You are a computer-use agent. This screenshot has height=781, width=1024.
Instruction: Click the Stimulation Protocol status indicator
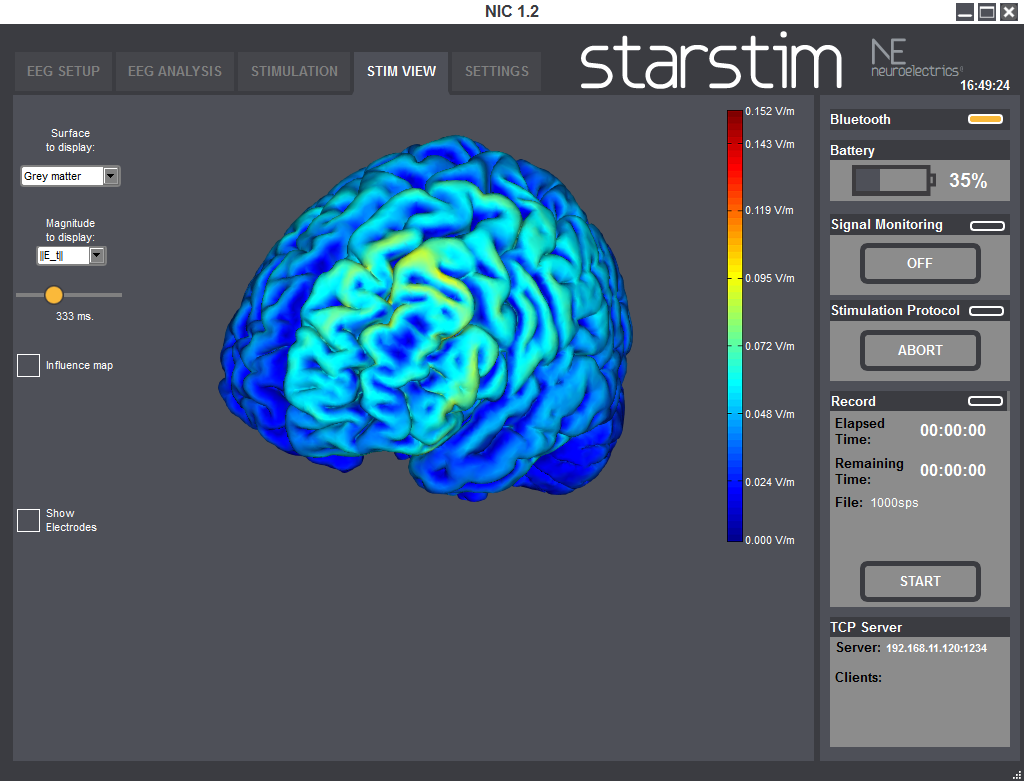coord(986,311)
